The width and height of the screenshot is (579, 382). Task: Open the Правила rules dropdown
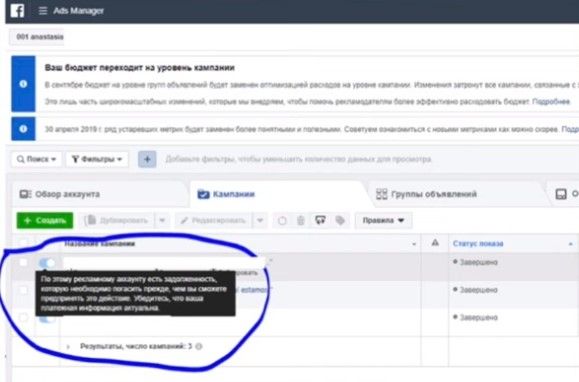click(383, 220)
